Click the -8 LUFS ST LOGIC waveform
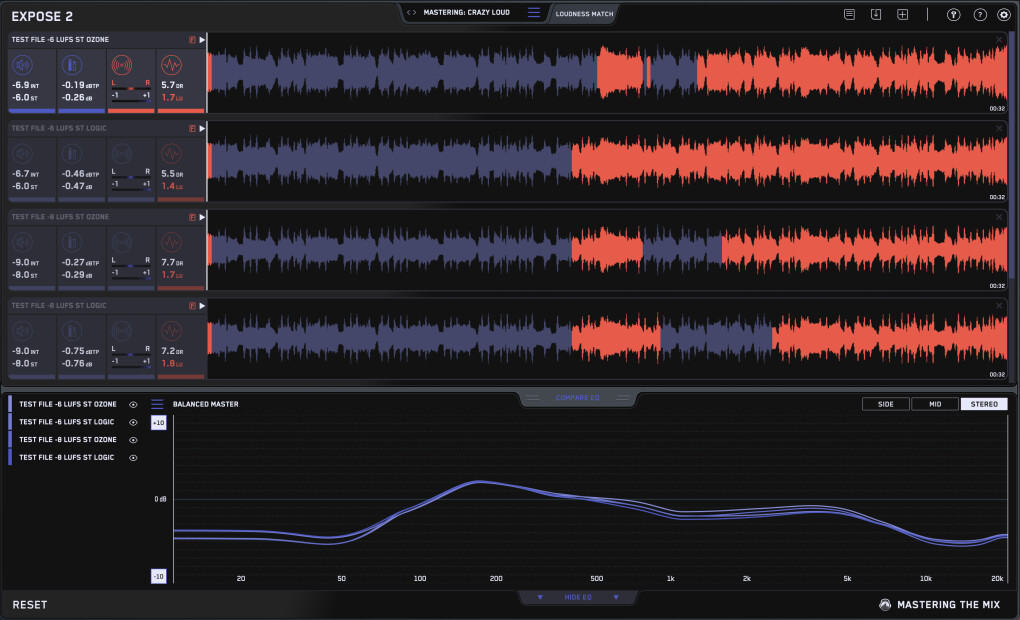The image size is (1020, 620). pos(608,338)
